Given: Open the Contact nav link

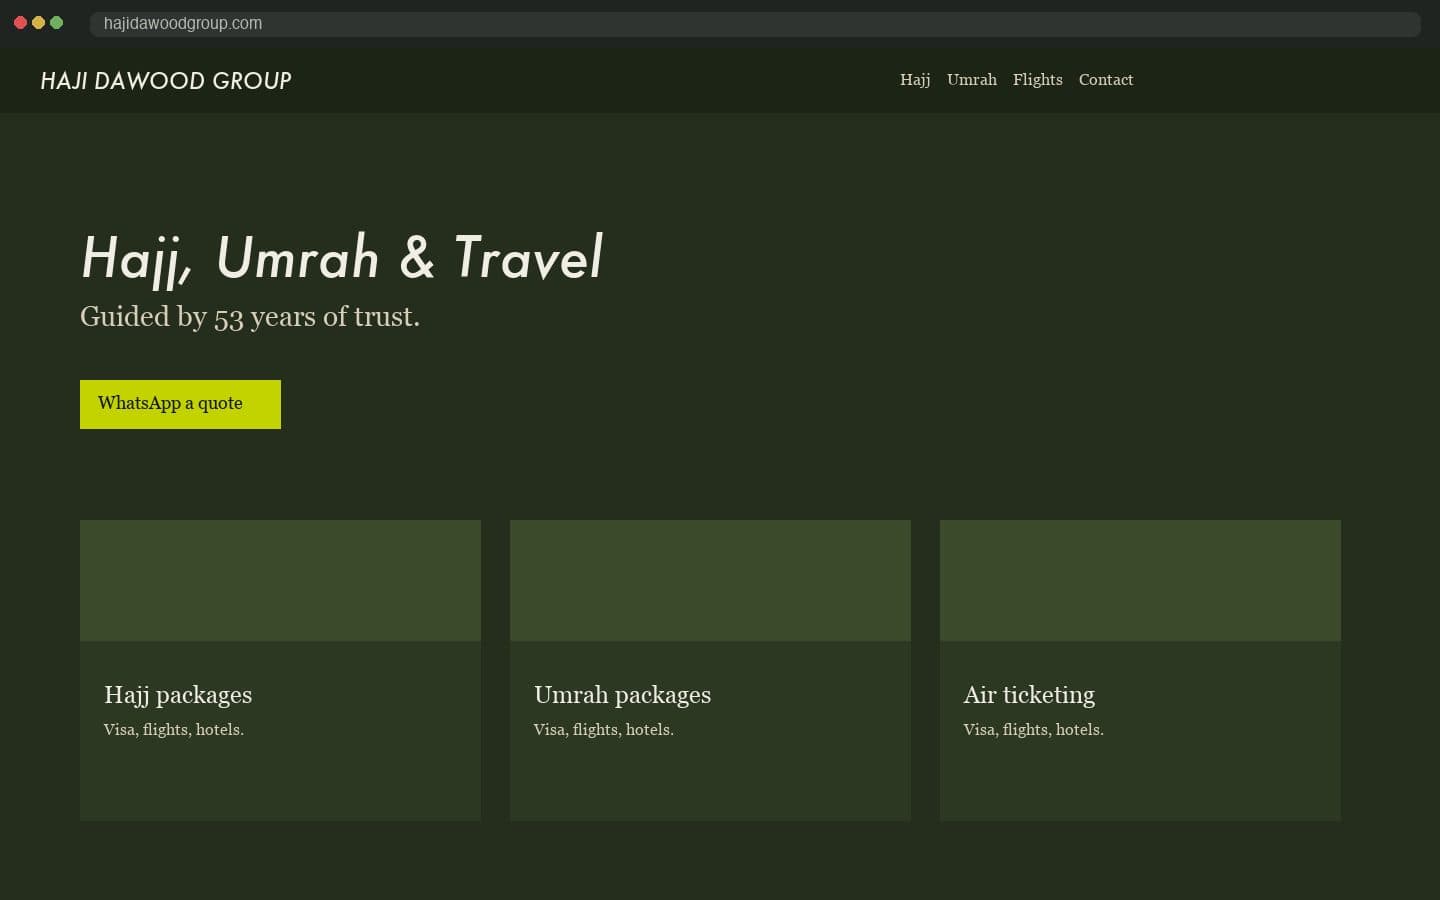Looking at the screenshot, I should (1106, 80).
